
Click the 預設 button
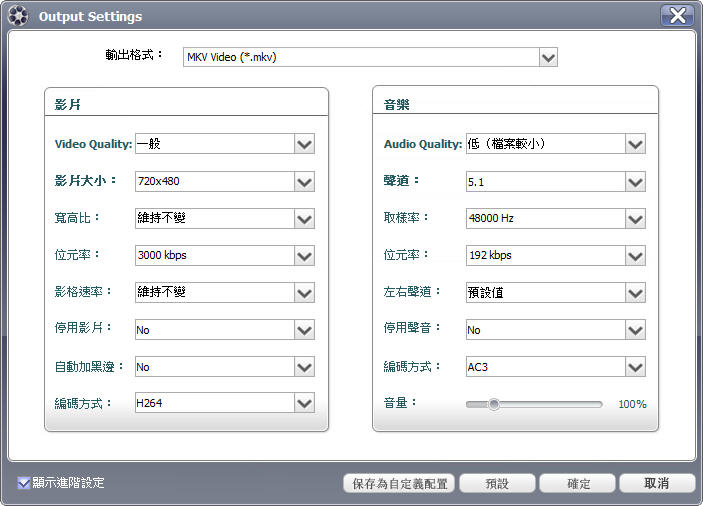[x=497, y=484]
